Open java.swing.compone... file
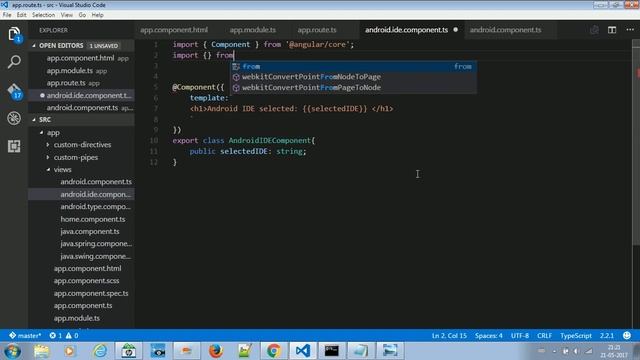The image size is (640, 360). coord(81,256)
